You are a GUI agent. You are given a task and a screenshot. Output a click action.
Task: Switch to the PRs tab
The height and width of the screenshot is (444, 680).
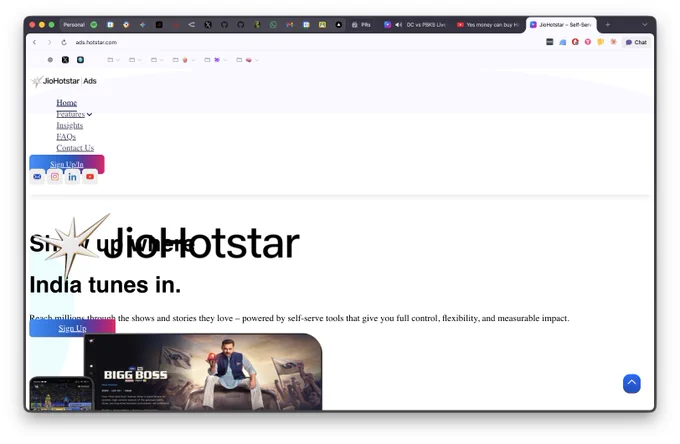pyautogui.click(x=361, y=25)
